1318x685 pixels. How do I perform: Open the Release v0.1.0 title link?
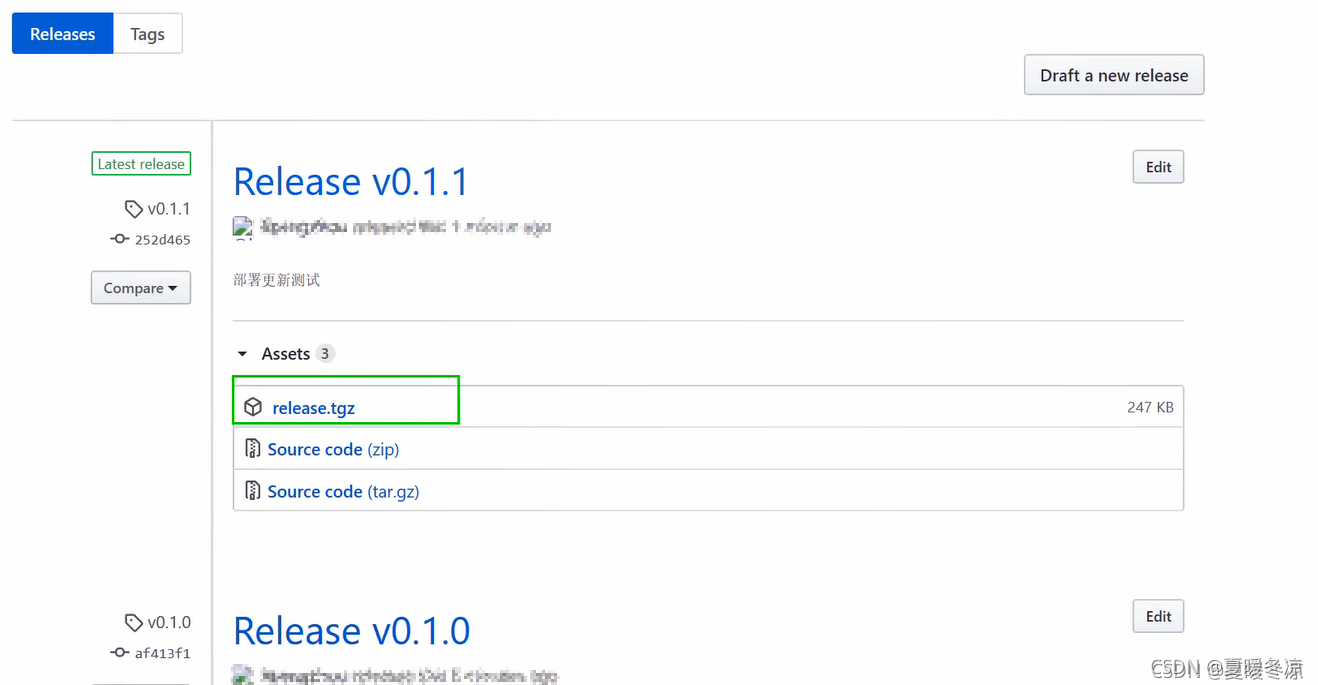(x=351, y=631)
